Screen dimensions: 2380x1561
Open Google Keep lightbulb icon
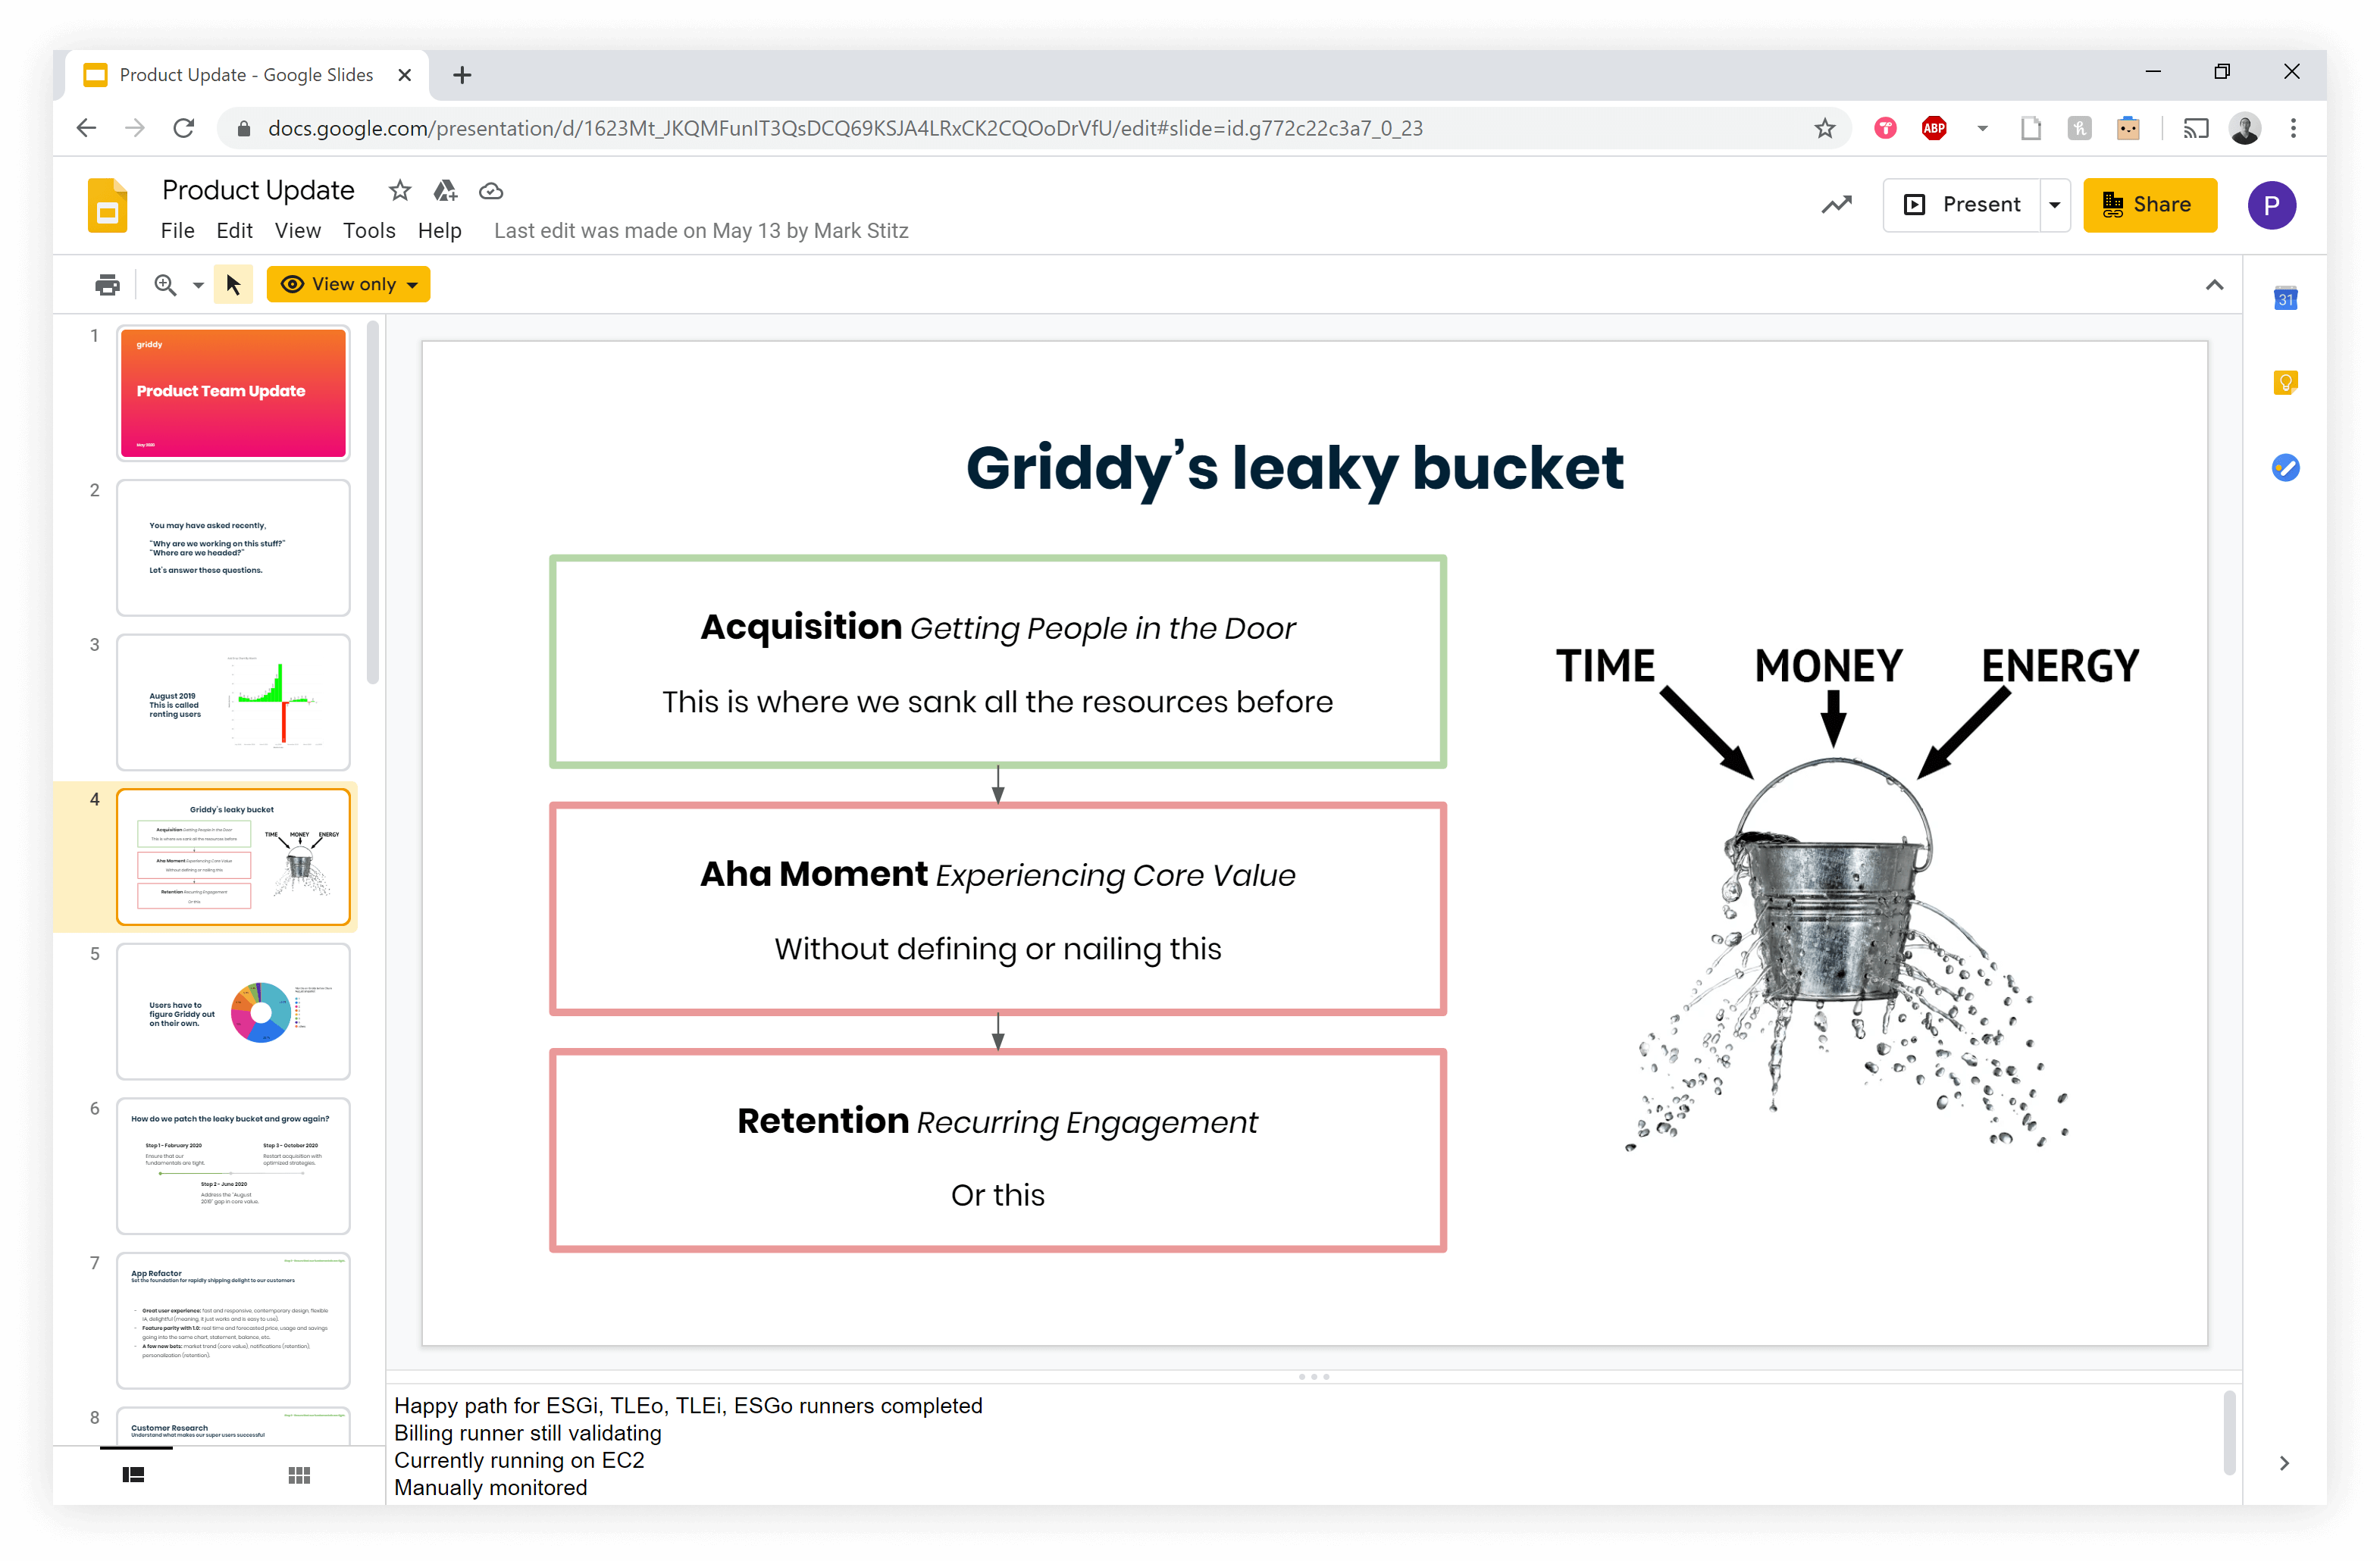click(2285, 382)
